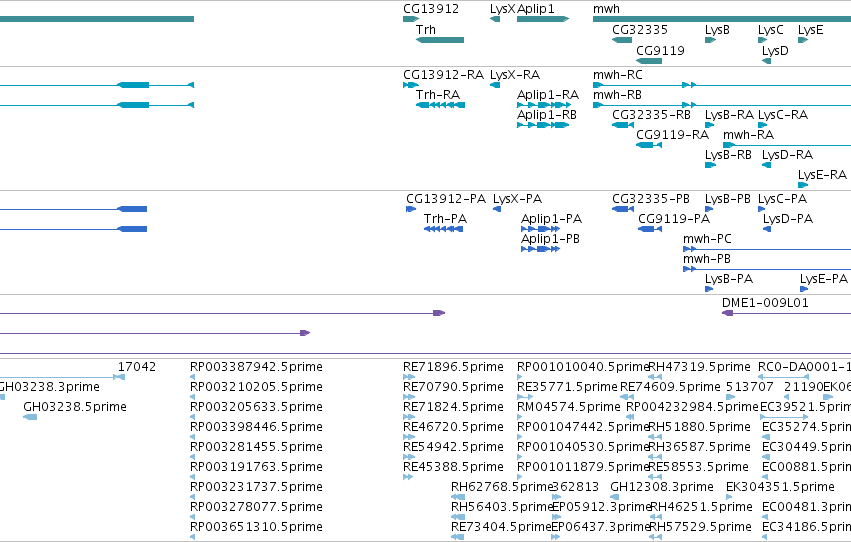851x542 pixels.
Task: Select EST RE54942.5prime
Action: click(453, 447)
